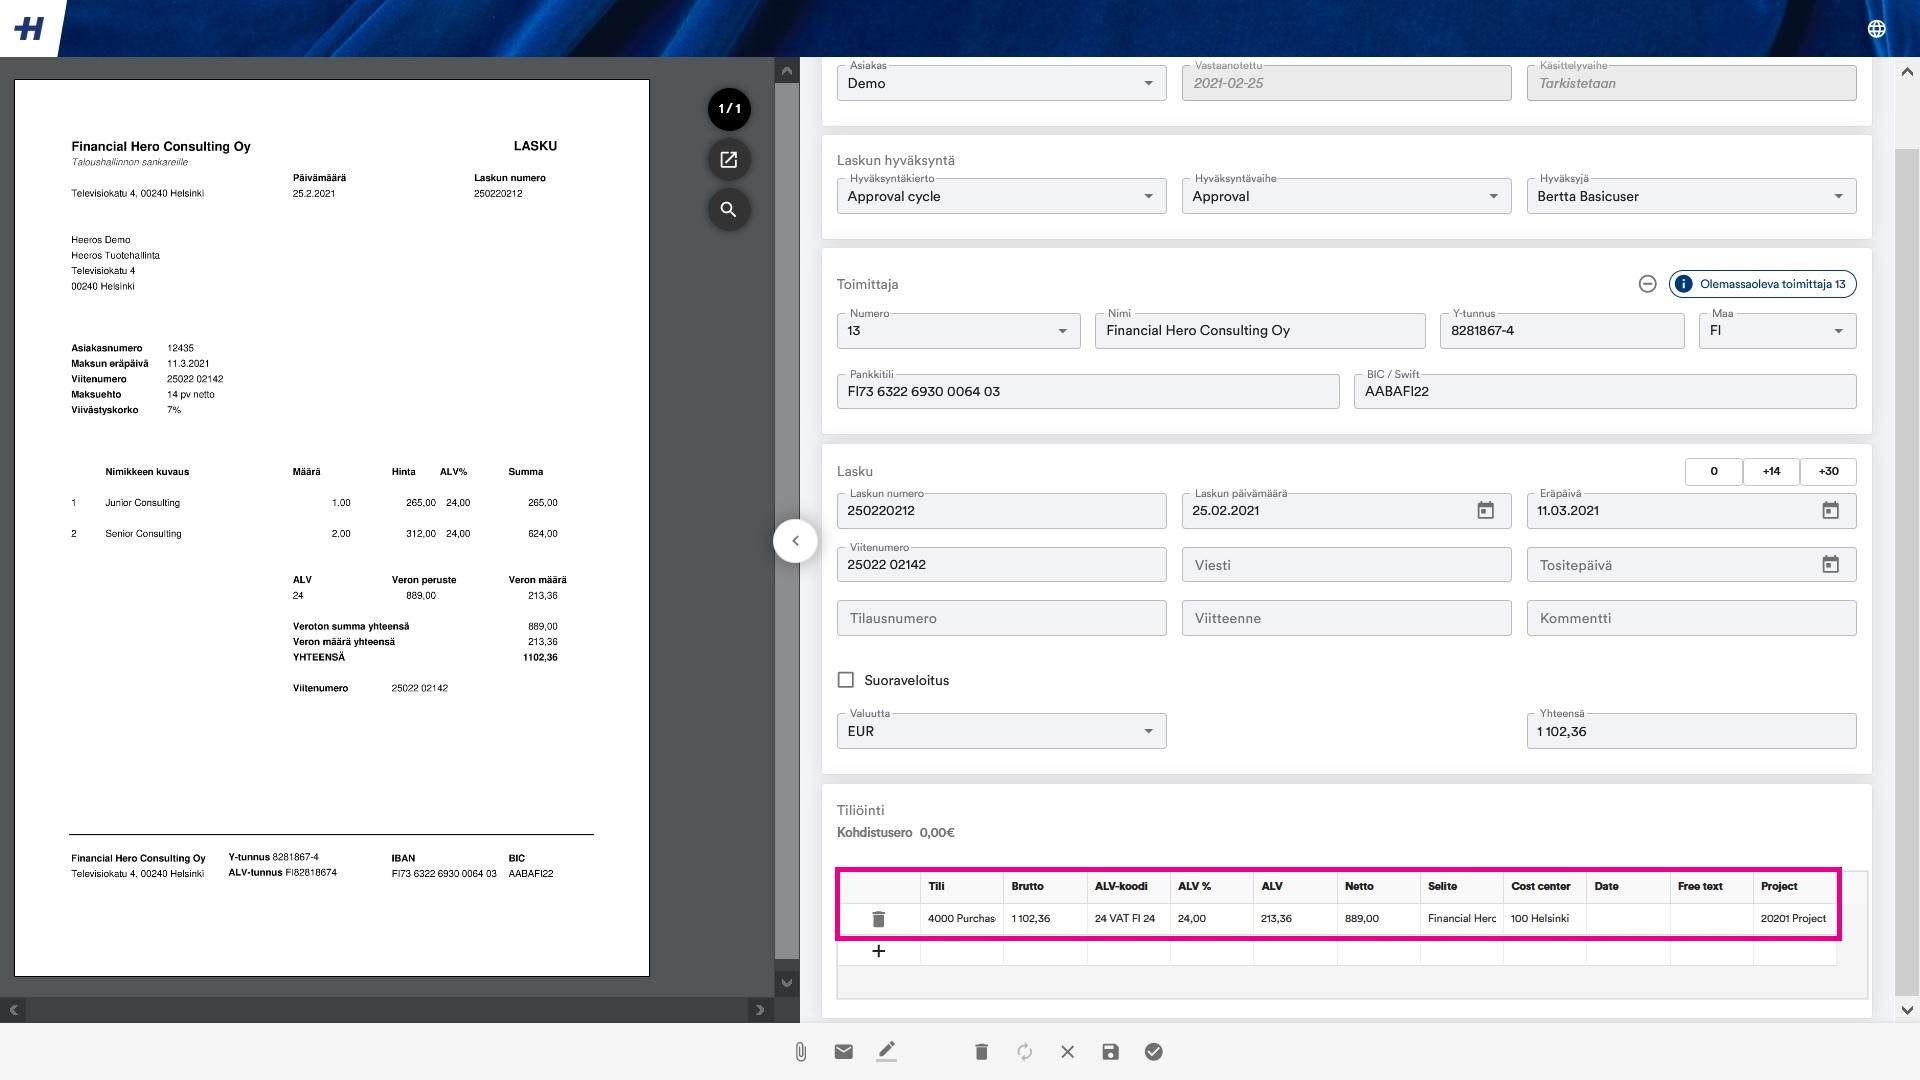Click the Laskun numero field
This screenshot has height=1080, width=1920.
1002,511
